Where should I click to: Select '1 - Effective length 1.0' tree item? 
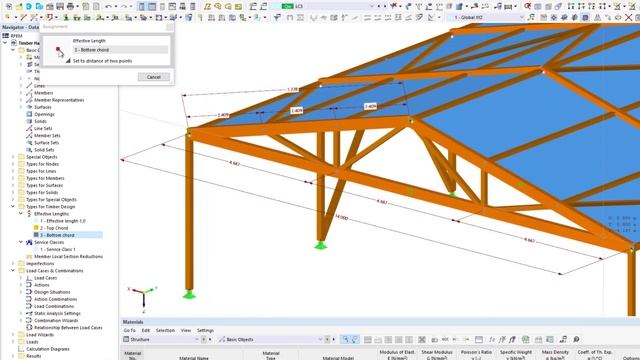(63, 221)
